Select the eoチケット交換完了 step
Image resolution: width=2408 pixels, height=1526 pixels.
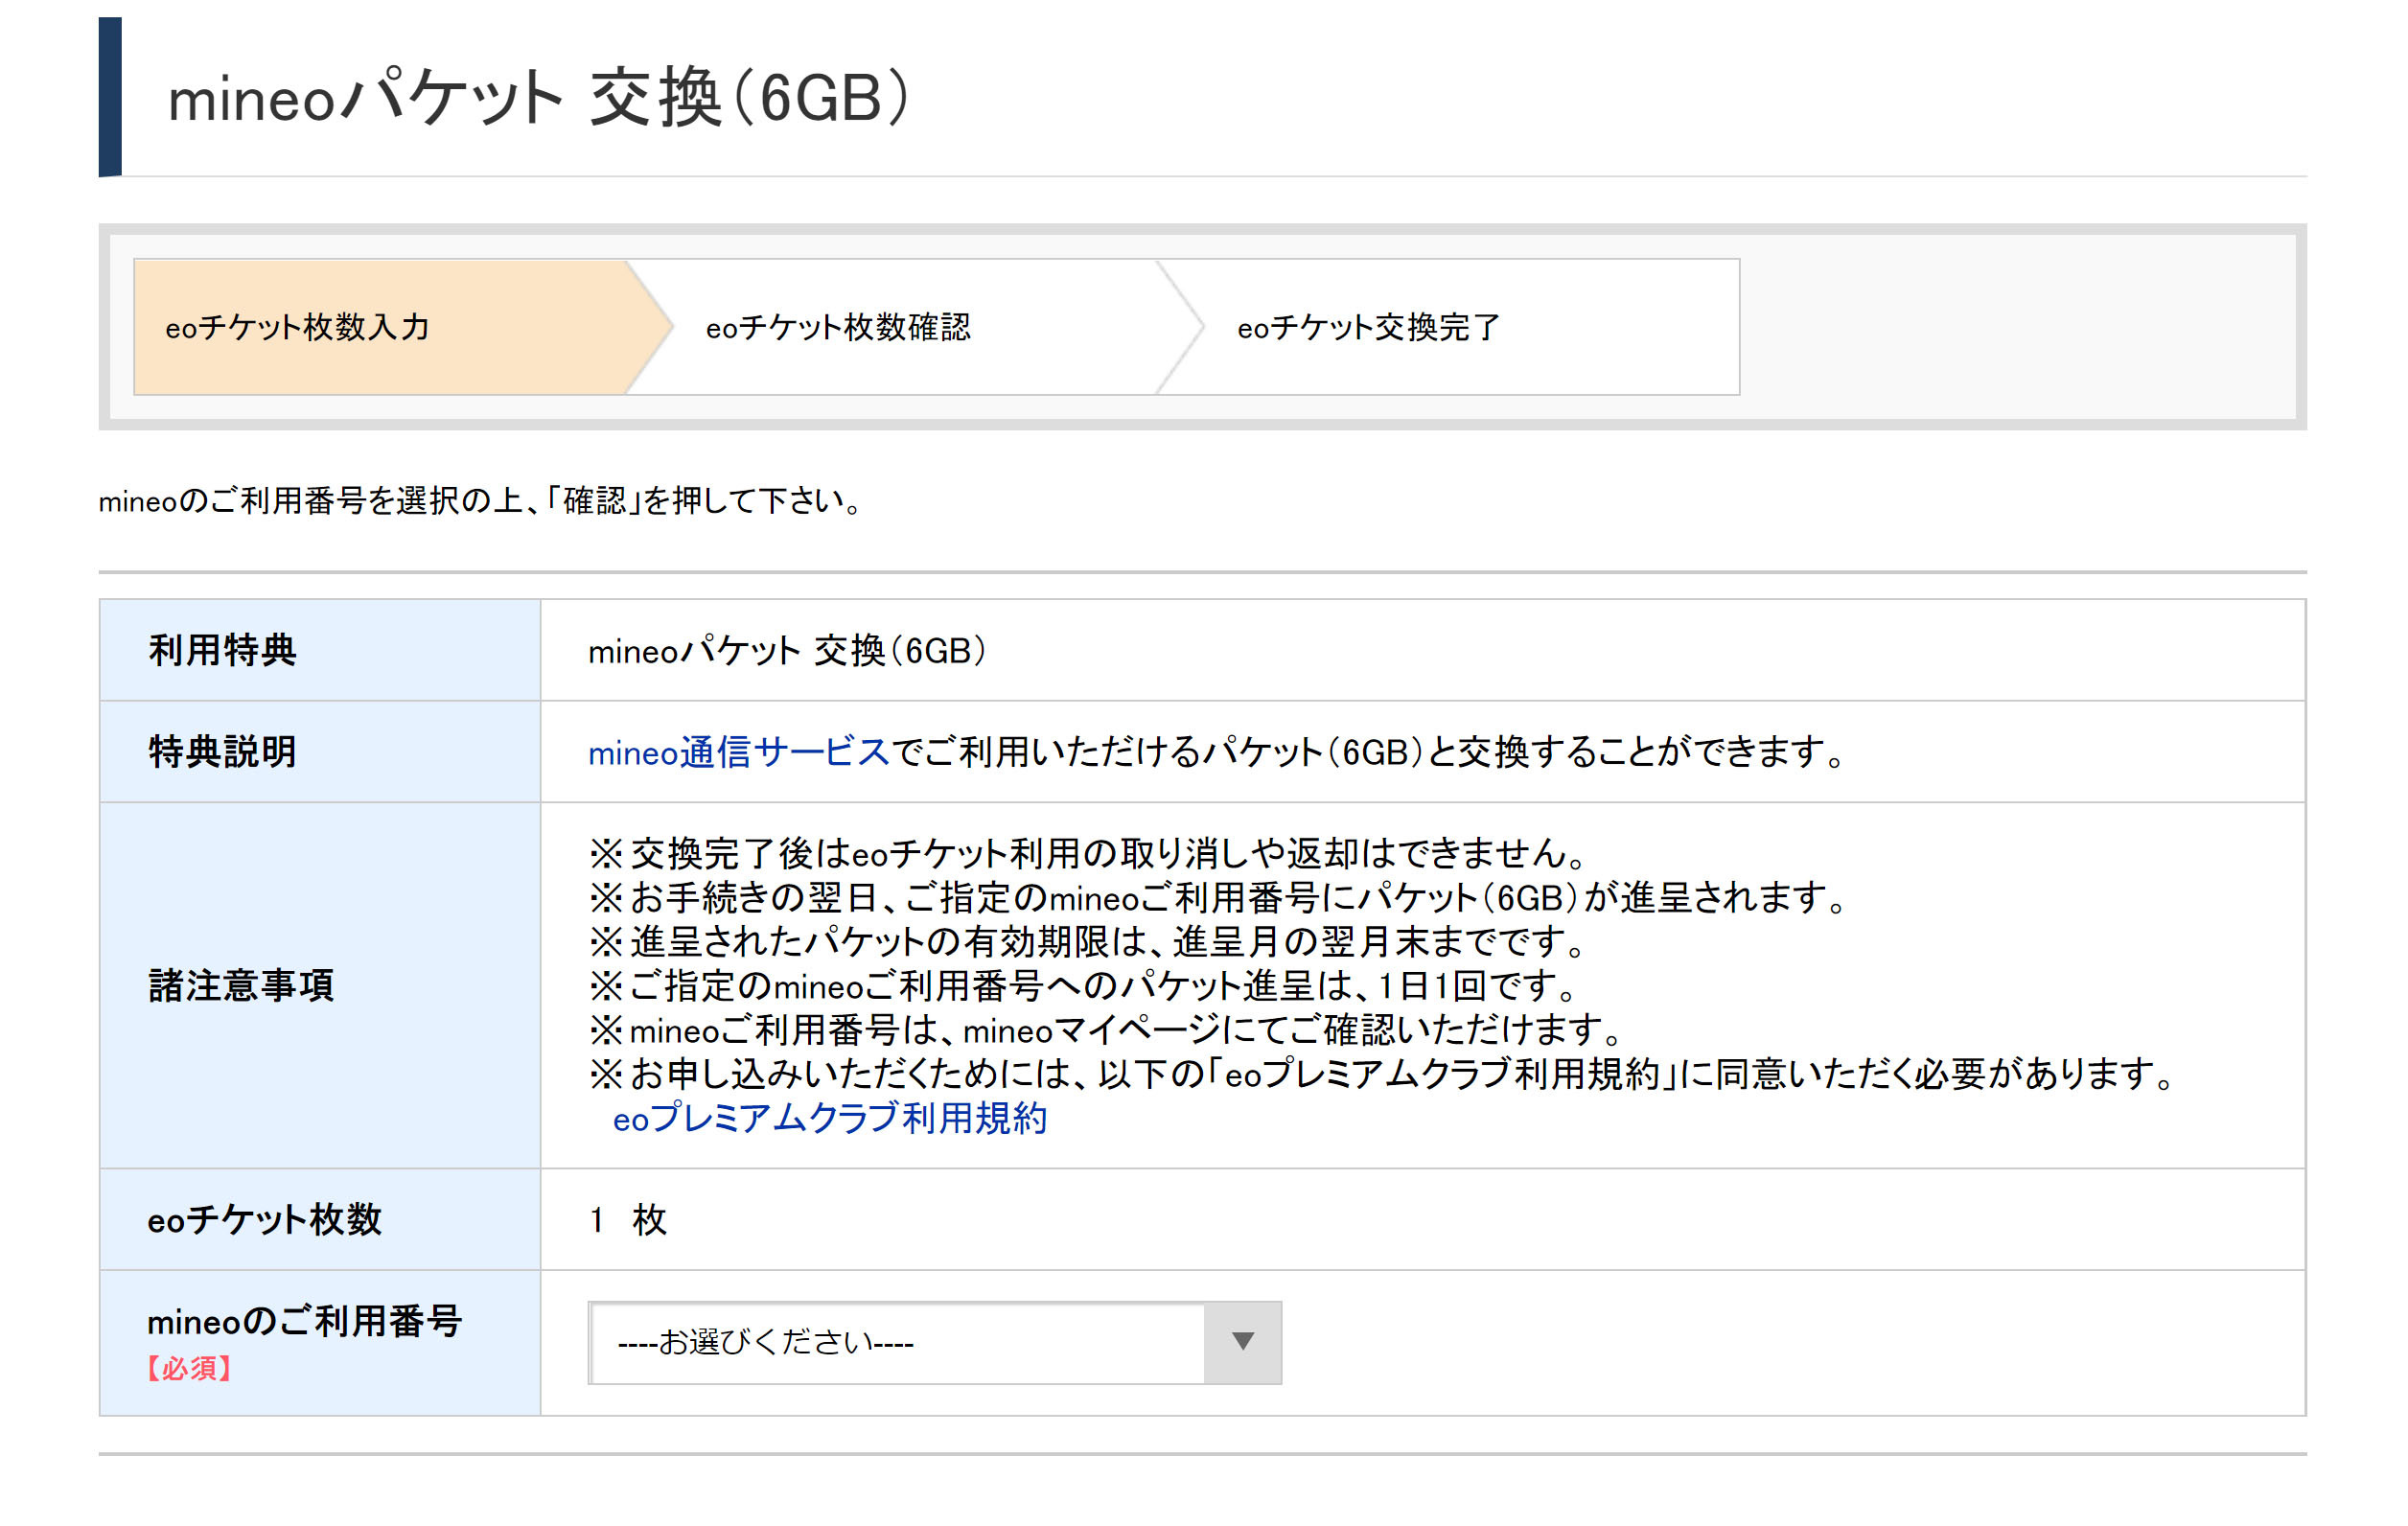[x=1368, y=327]
